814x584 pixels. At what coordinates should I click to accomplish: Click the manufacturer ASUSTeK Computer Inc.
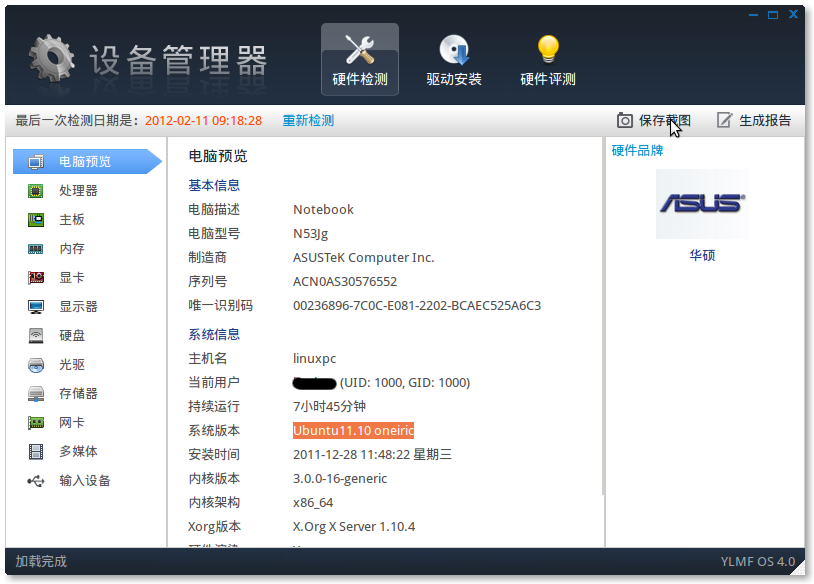pyautogui.click(x=363, y=257)
